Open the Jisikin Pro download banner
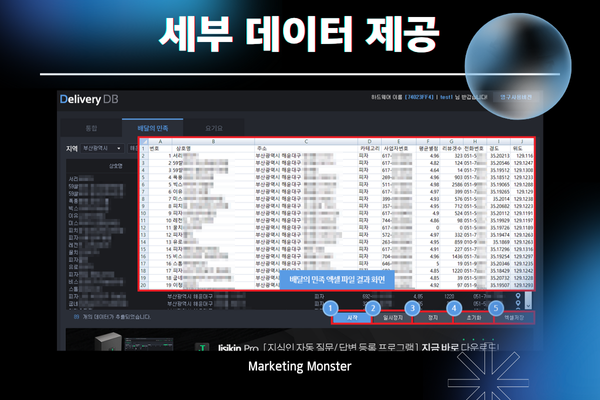This screenshot has width=600, height=400. [300, 341]
